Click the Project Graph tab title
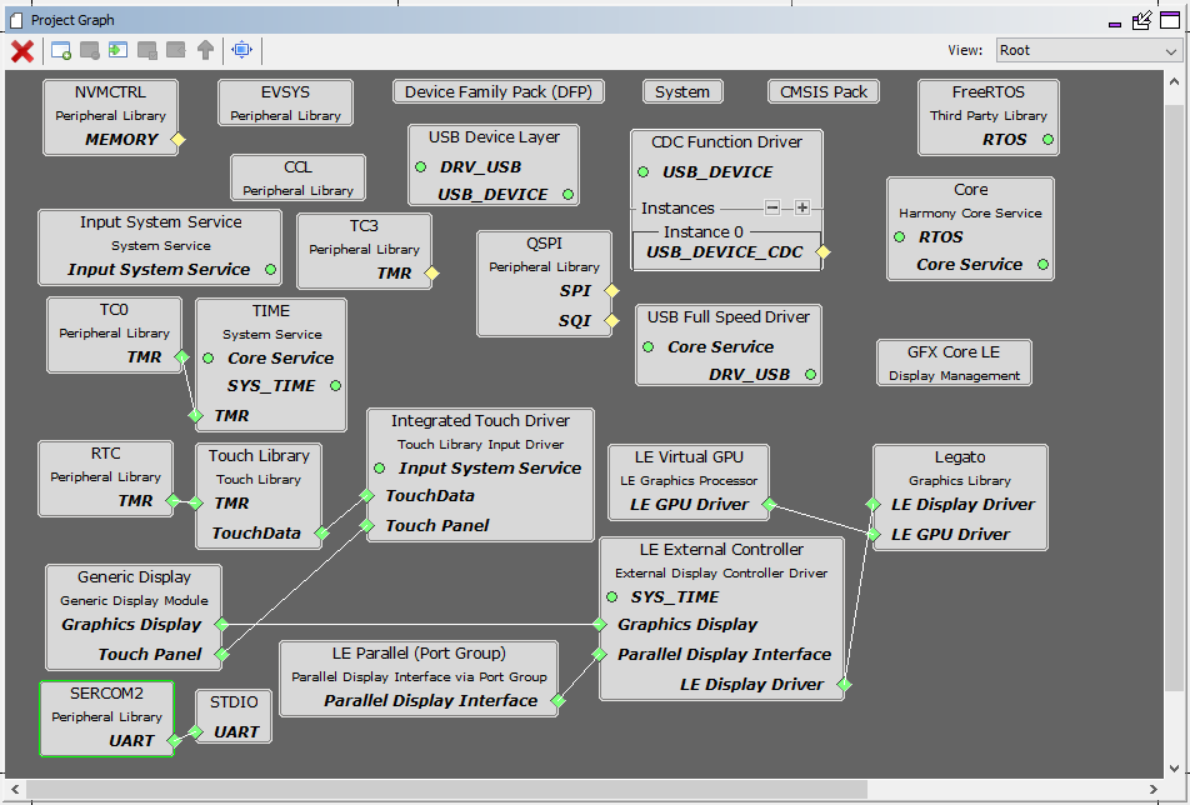Image resolution: width=1190 pixels, height=805 pixels. [71, 20]
